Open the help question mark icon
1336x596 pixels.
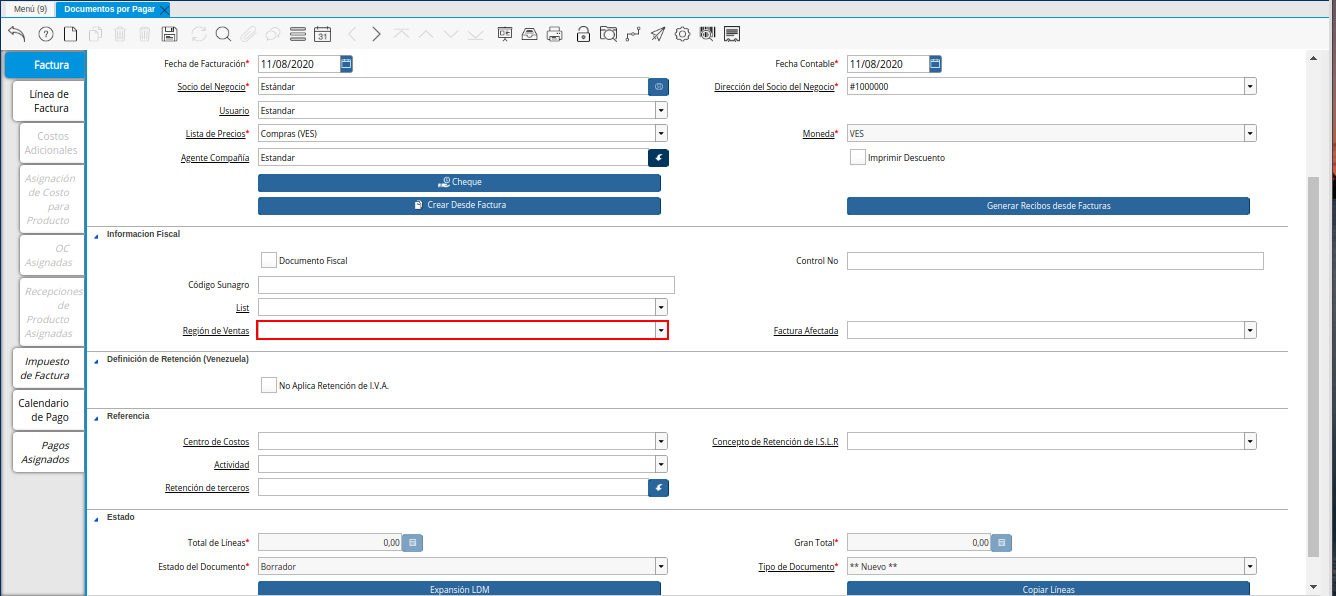(45, 34)
